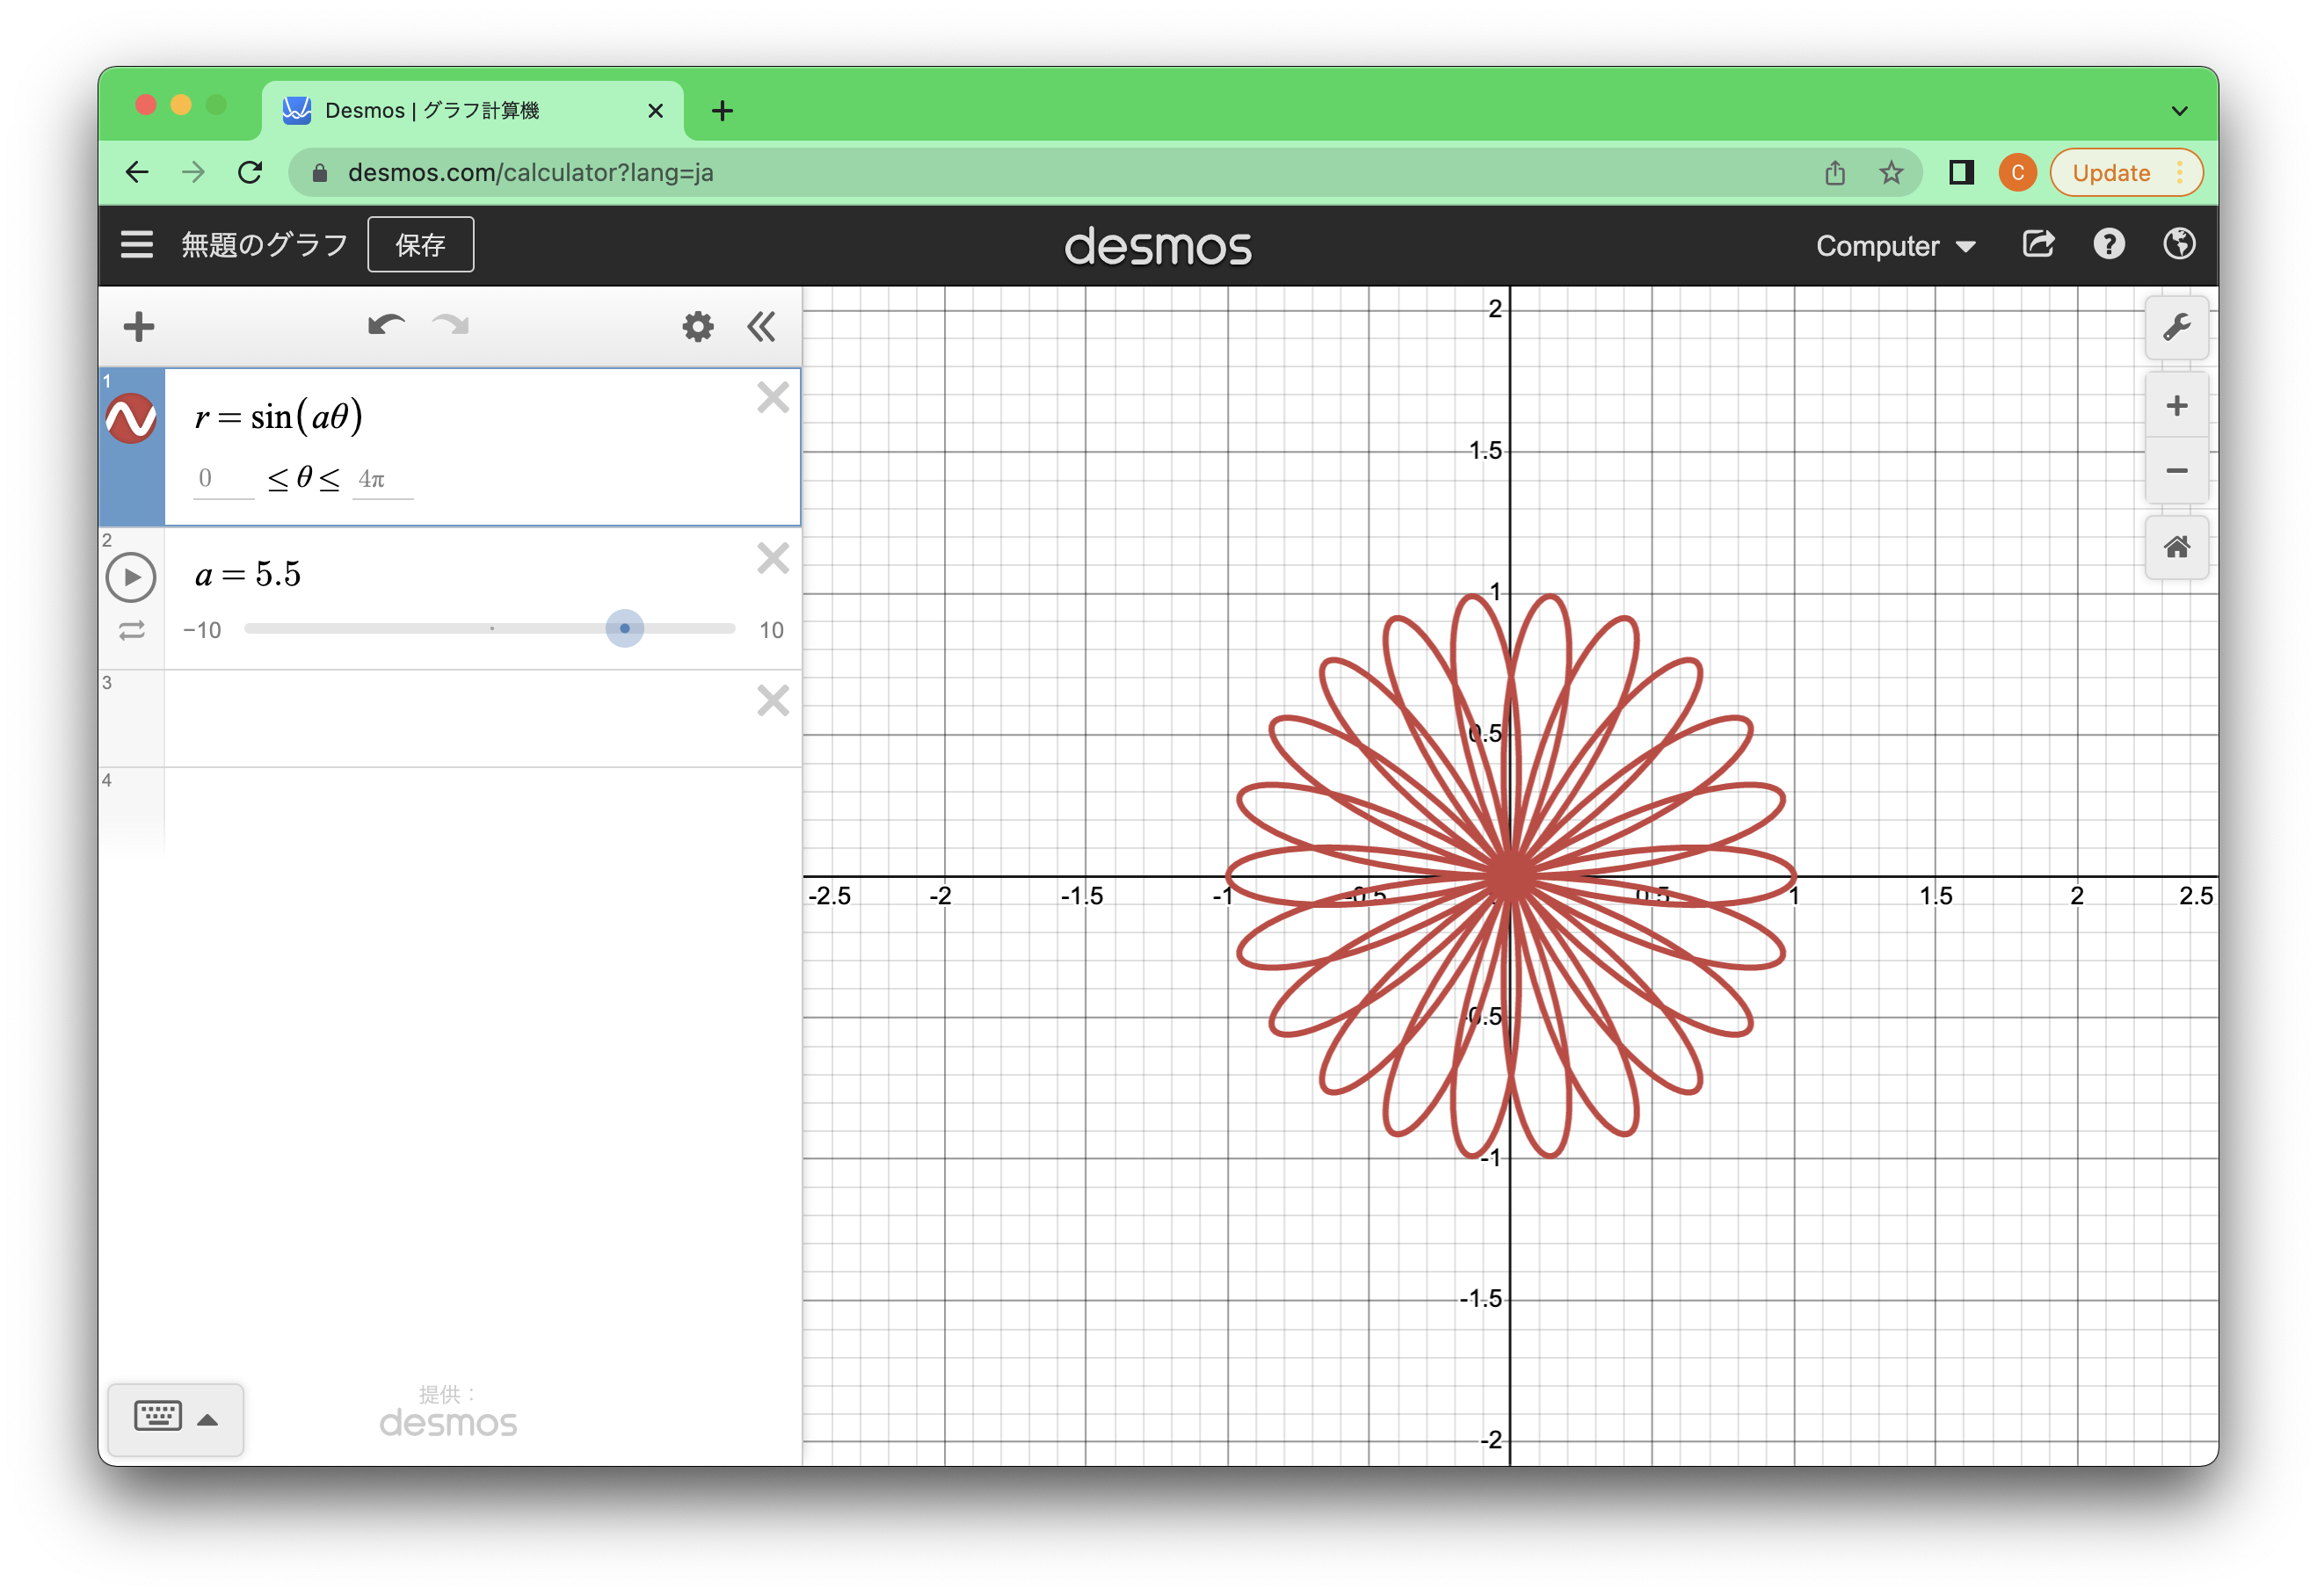Open expression list settings gear
The height and width of the screenshot is (1596, 2317).
697,327
